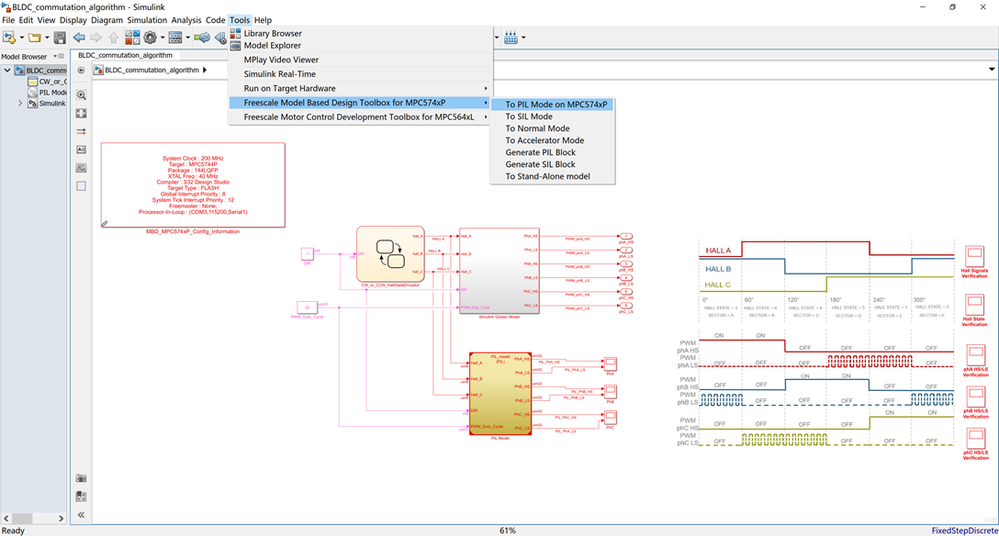Screen dimensions: 999x536
Task: Click the Fit to View palette icon
Action: [81, 113]
